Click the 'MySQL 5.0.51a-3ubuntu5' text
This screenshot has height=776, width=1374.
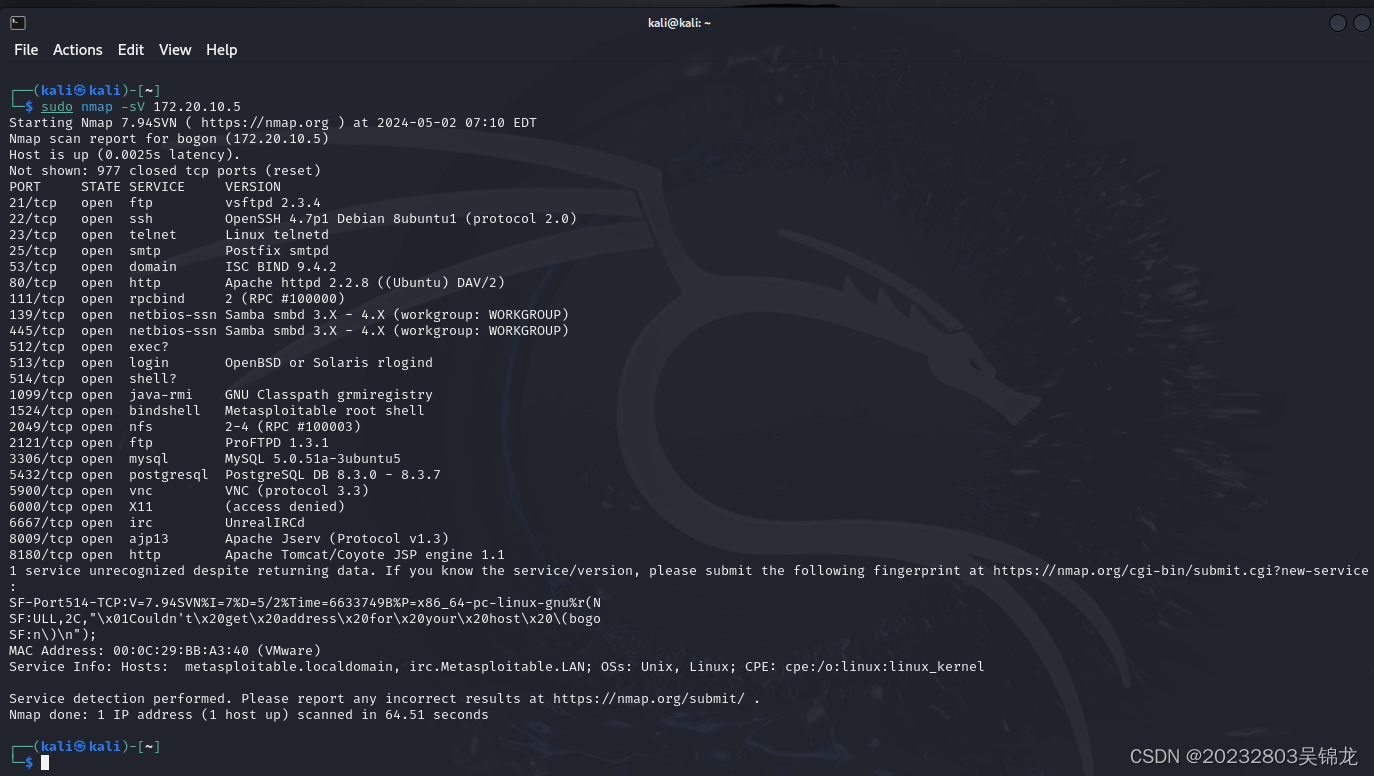tap(313, 459)
